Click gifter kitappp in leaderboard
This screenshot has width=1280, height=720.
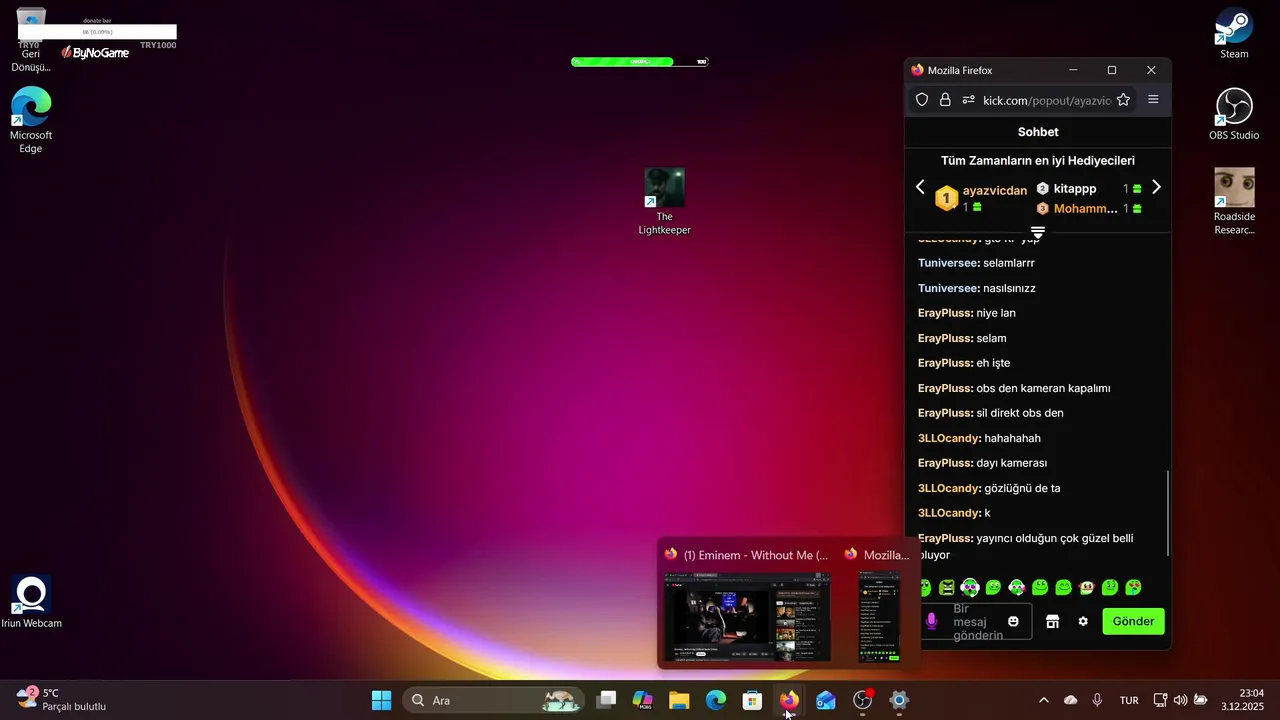pos(1075,188)
